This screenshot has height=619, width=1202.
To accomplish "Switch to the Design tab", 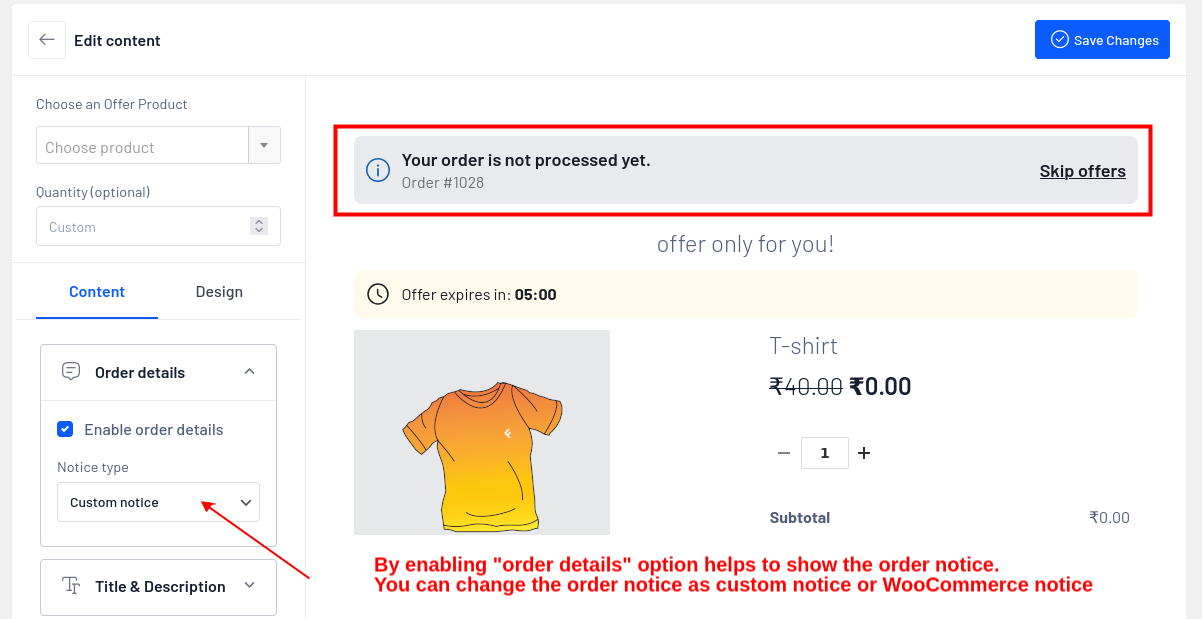I will coord(219,292).
